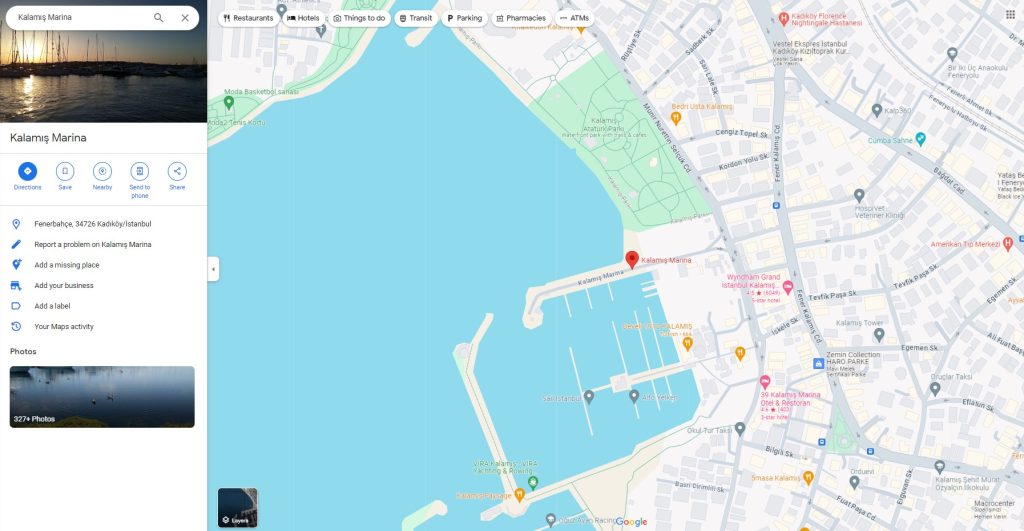Click the Send to phone icon
Screen dimensions: 1024x531
click(x=139, y=171)
